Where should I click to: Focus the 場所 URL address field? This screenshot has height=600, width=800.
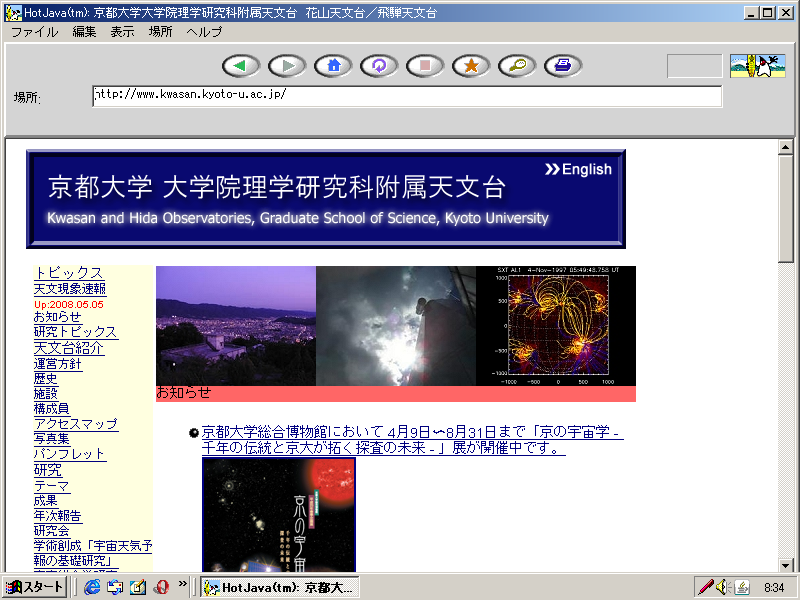coord(407,96)
